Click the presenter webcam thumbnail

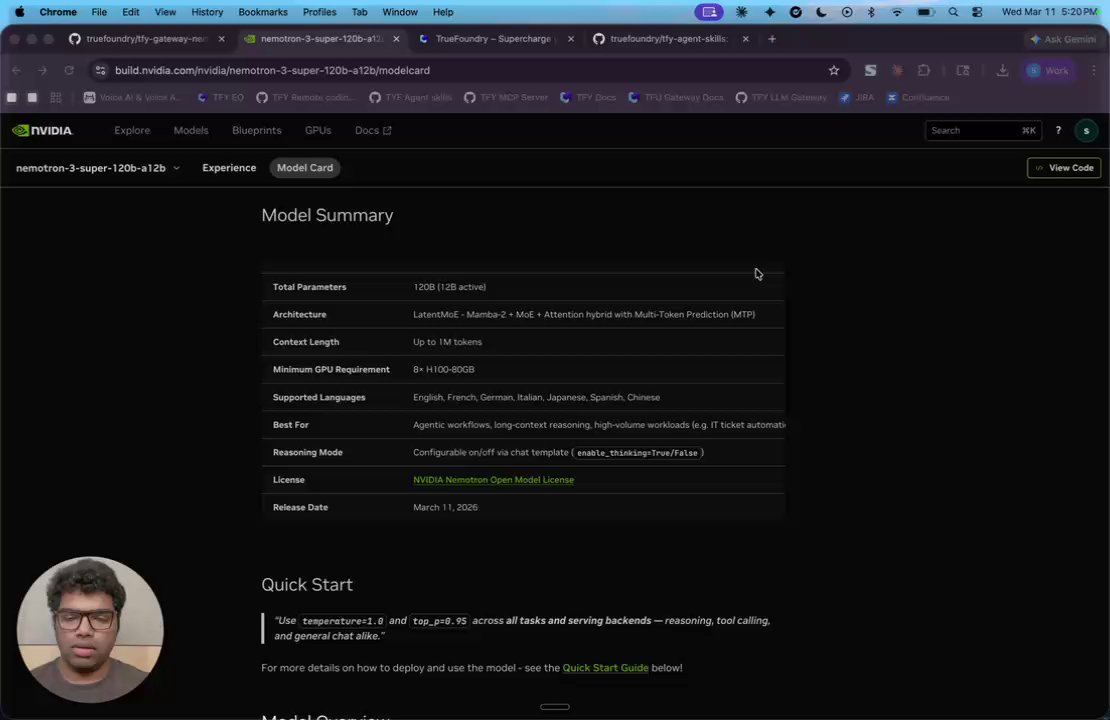click(x=90, y=630)
